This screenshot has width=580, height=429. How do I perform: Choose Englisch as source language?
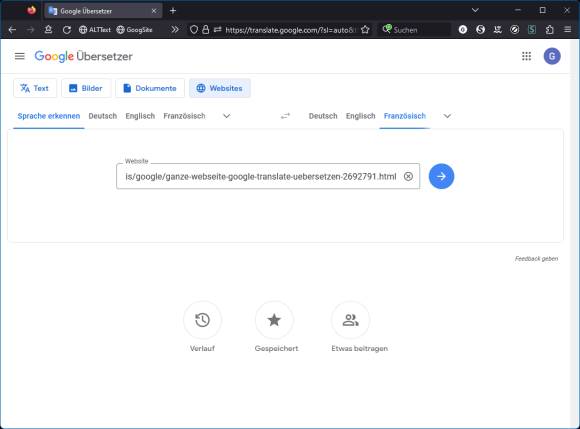140,116
